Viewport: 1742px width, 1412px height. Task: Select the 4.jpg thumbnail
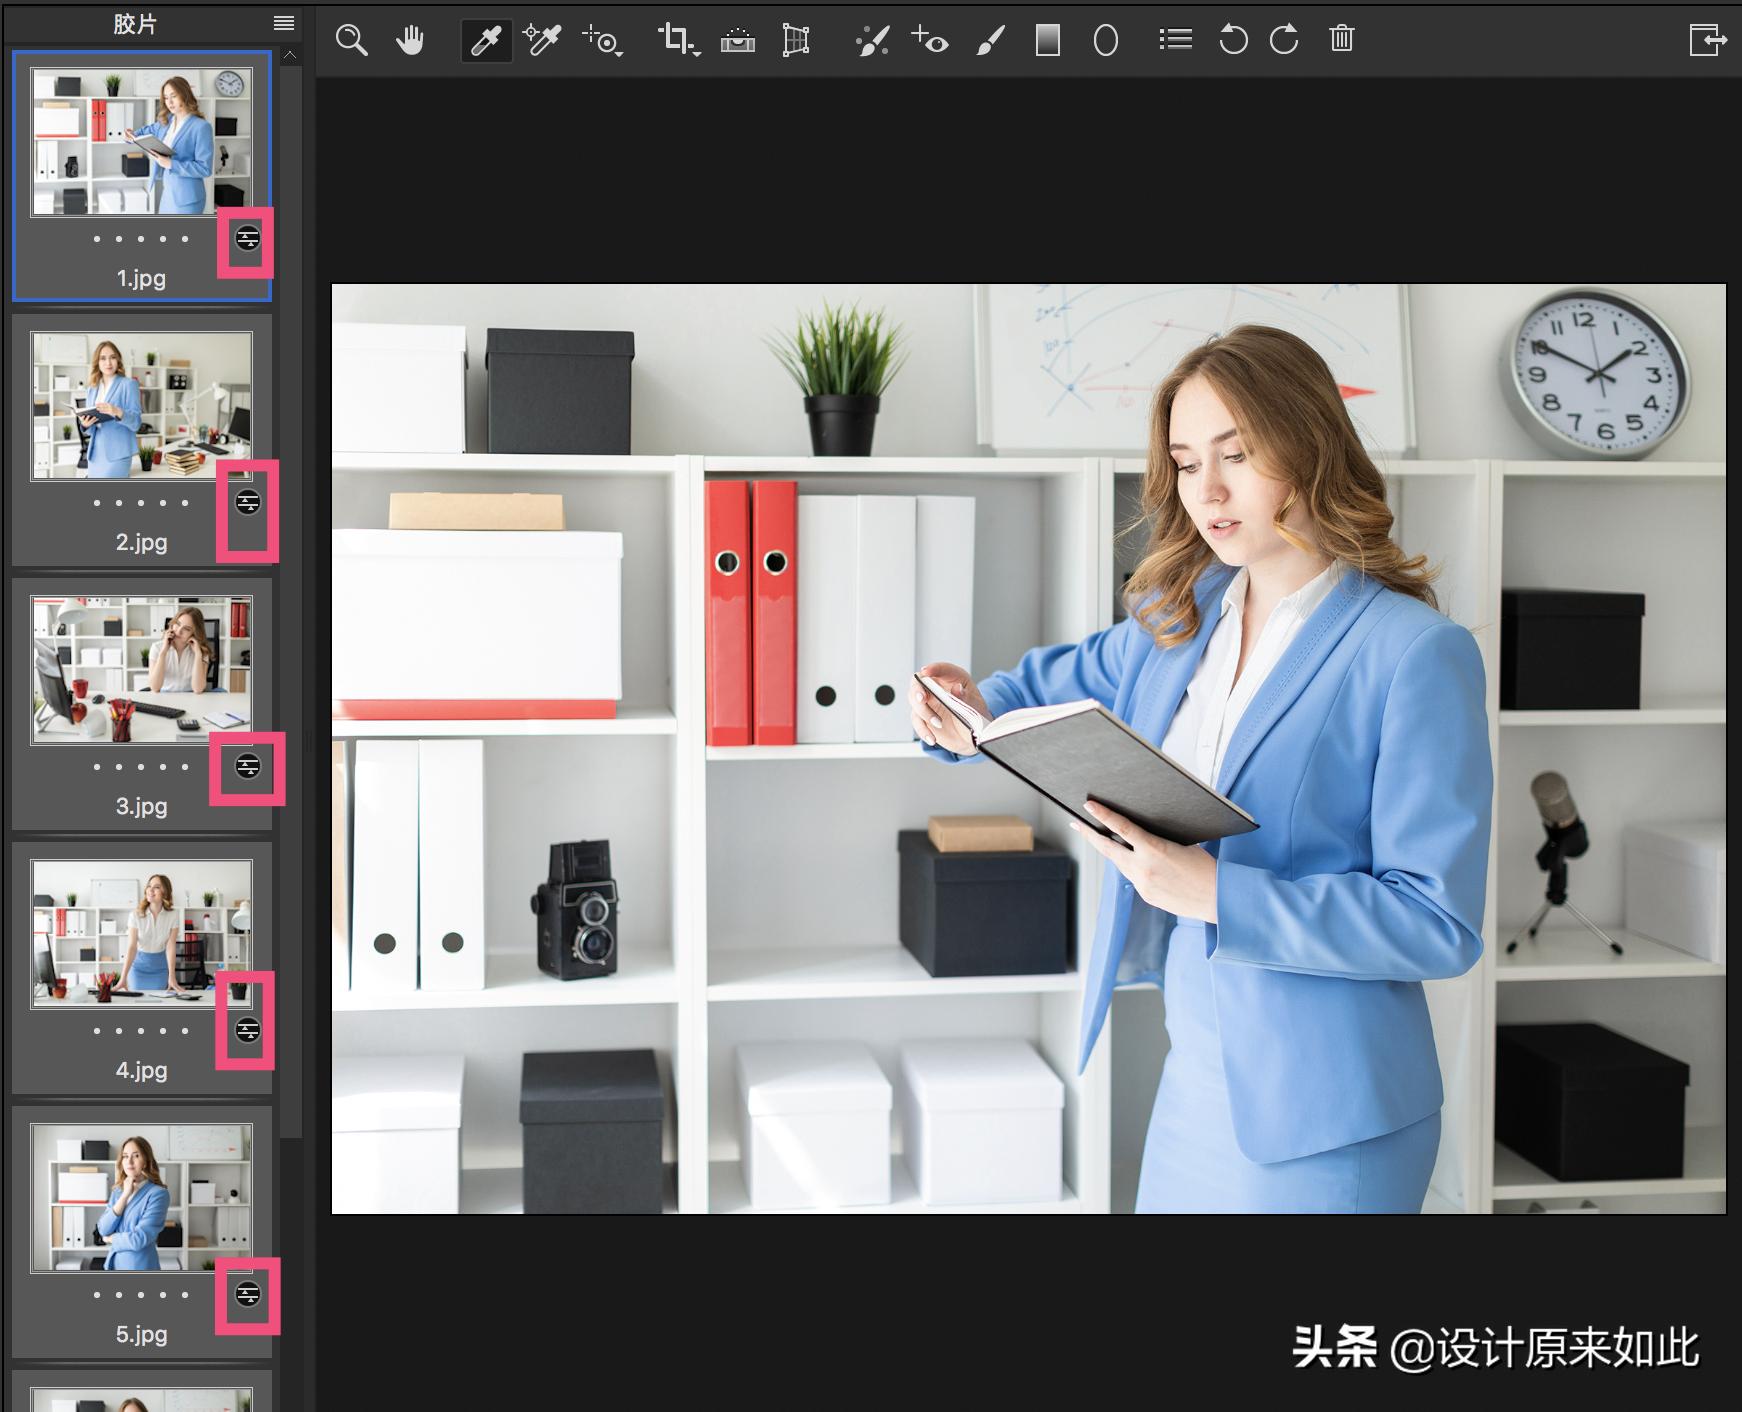[141, 934]
